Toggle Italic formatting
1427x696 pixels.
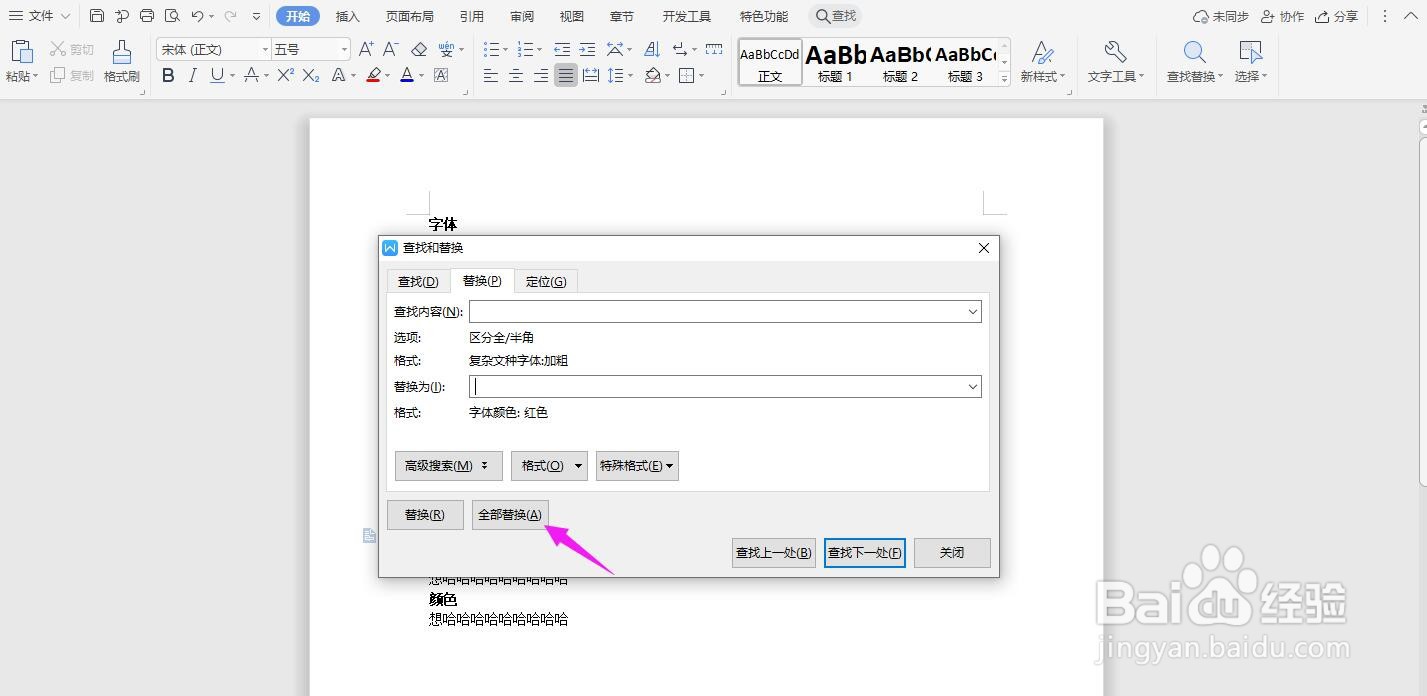pos(192,75)
